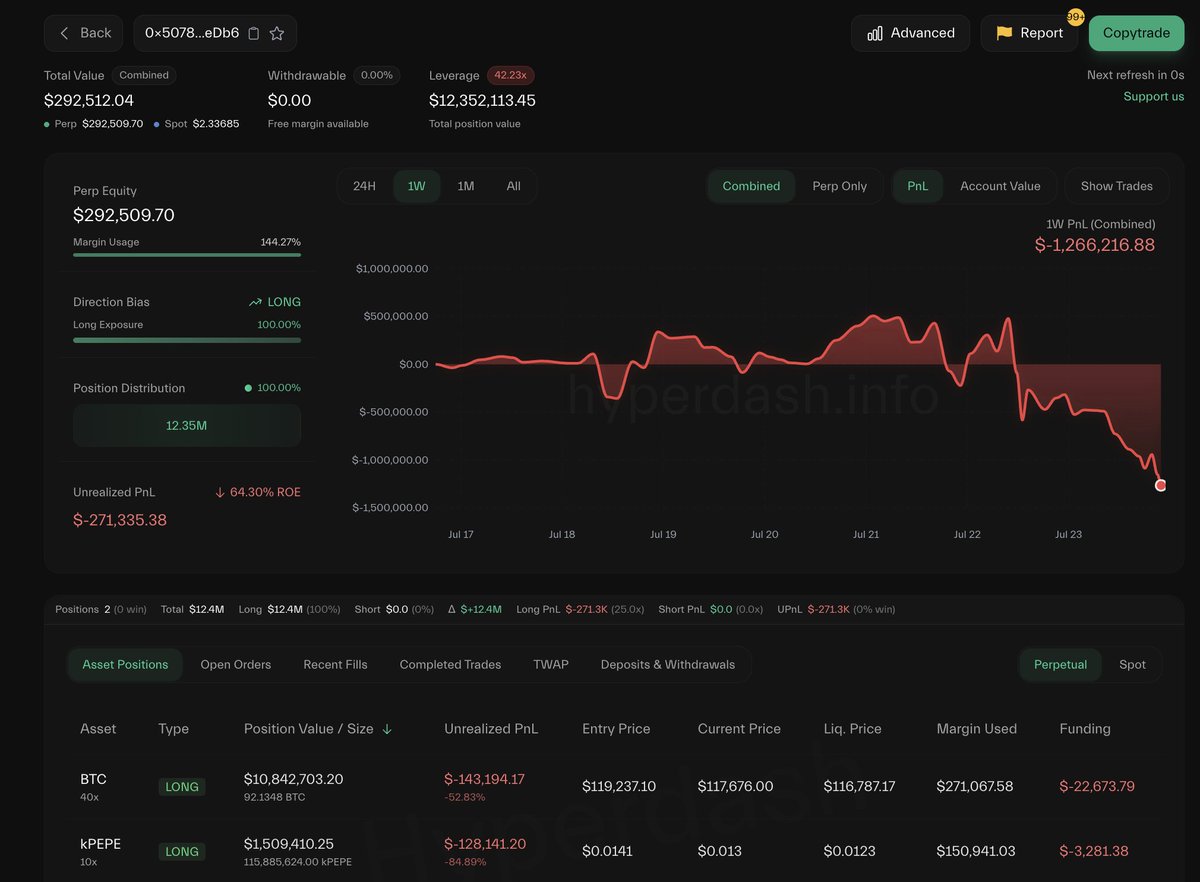Click the Long Exposure bar
The image size is (1200, 882).
pos(187,340)
